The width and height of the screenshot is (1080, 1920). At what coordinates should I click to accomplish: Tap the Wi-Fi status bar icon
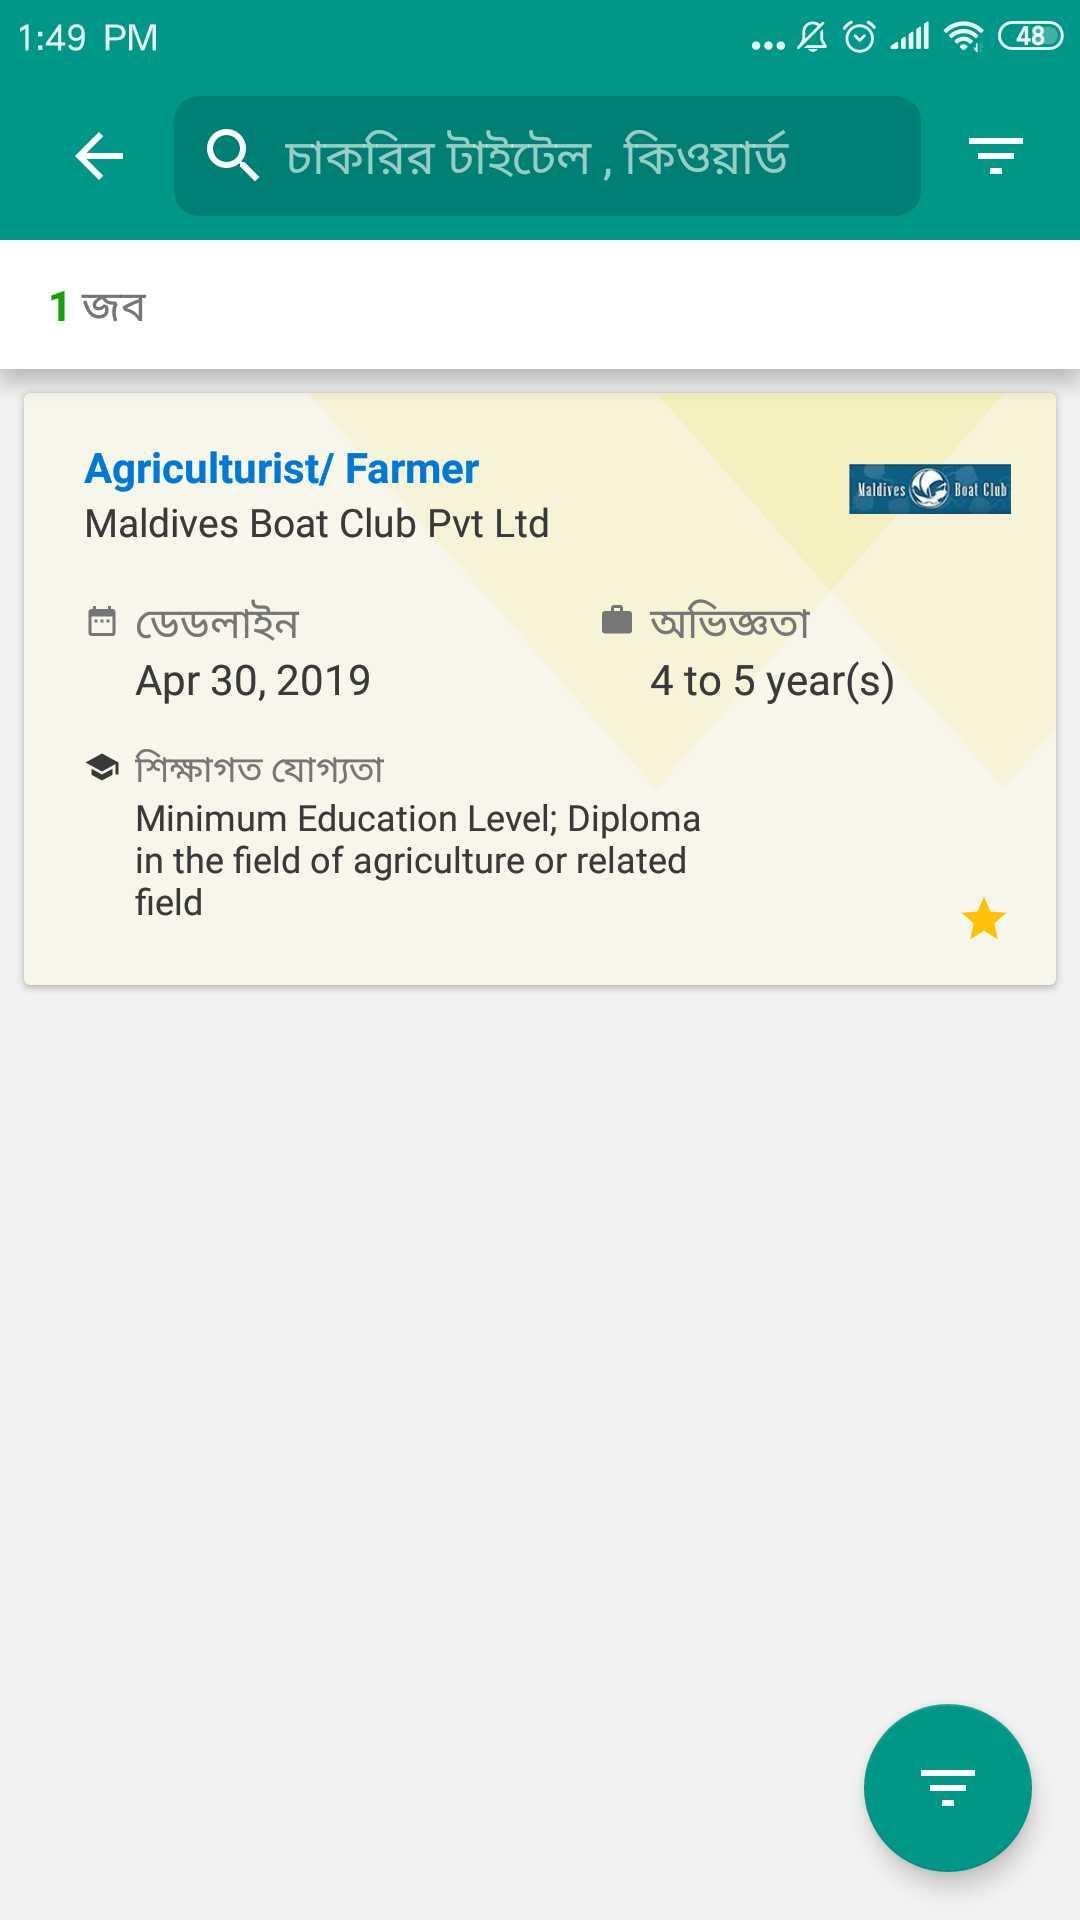point(964,36)
